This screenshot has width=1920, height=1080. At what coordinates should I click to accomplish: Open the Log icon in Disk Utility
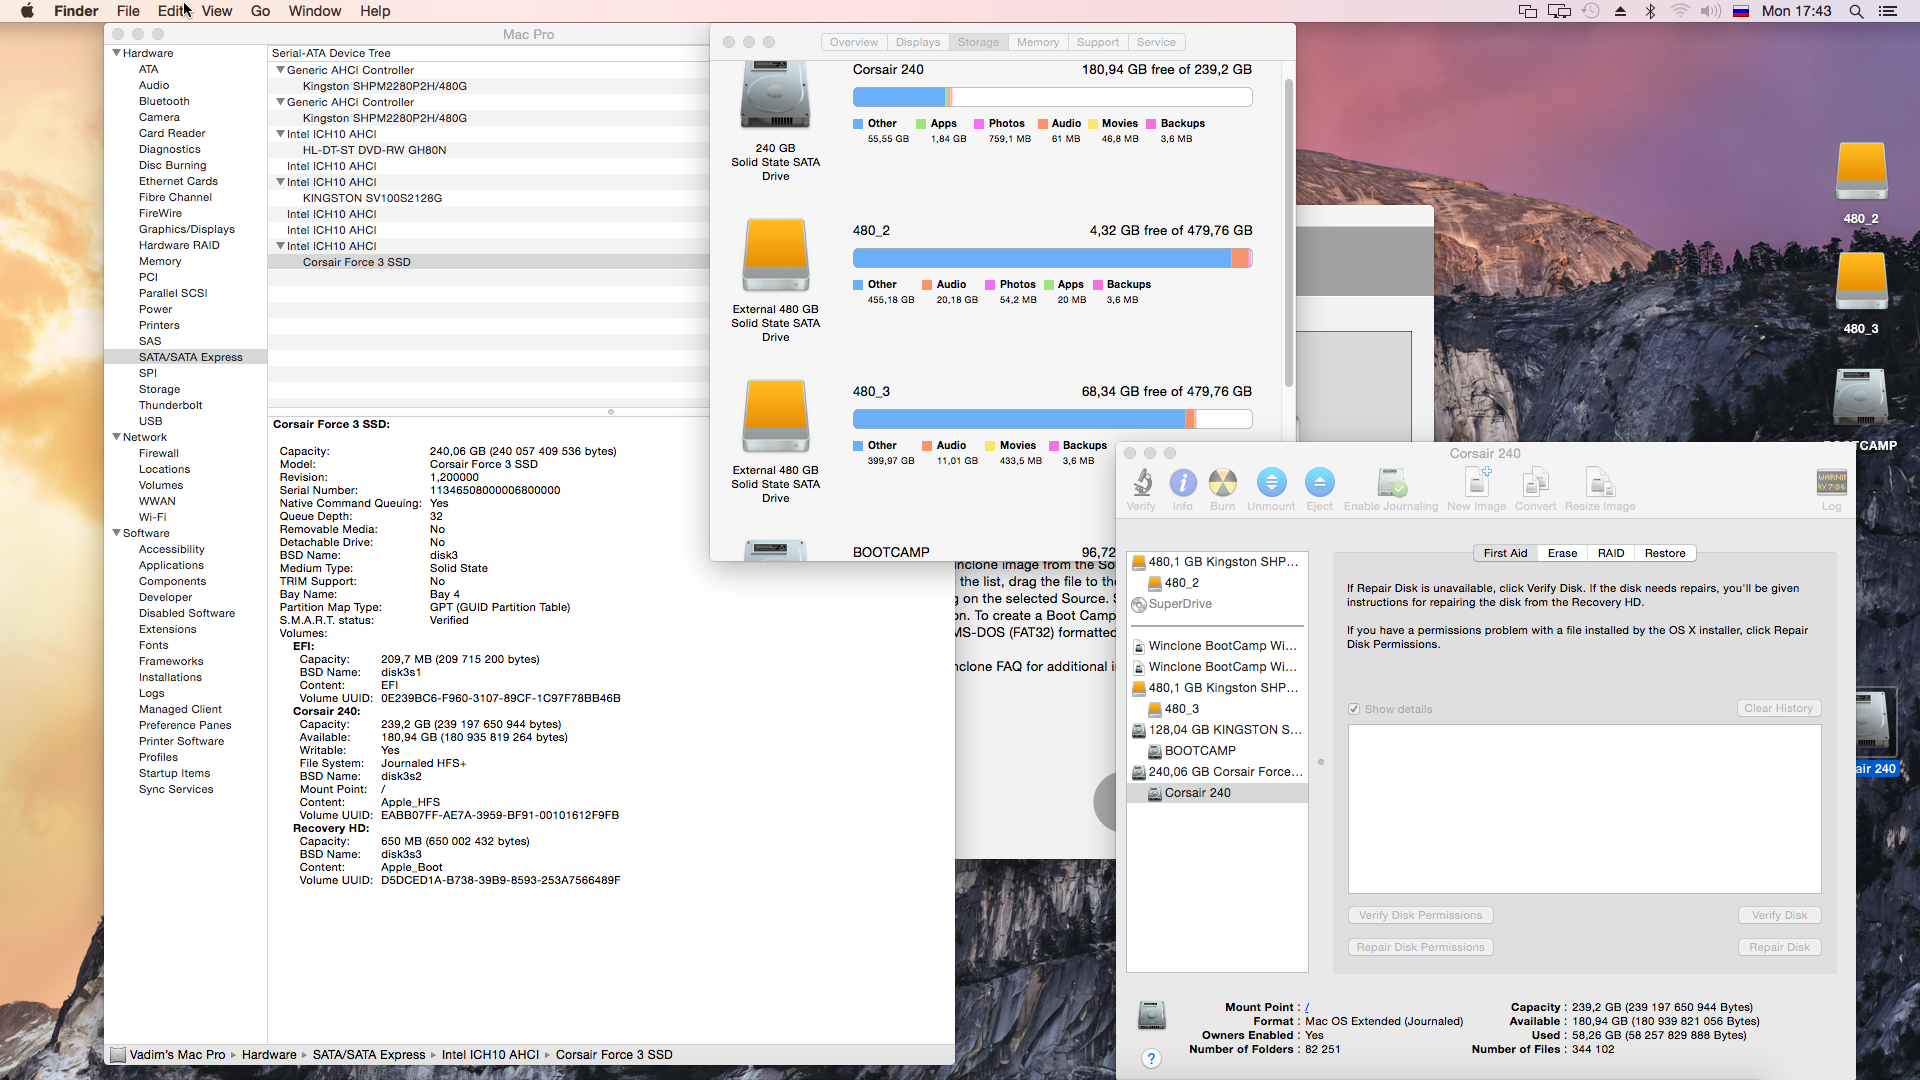[x=1831, y=484]
